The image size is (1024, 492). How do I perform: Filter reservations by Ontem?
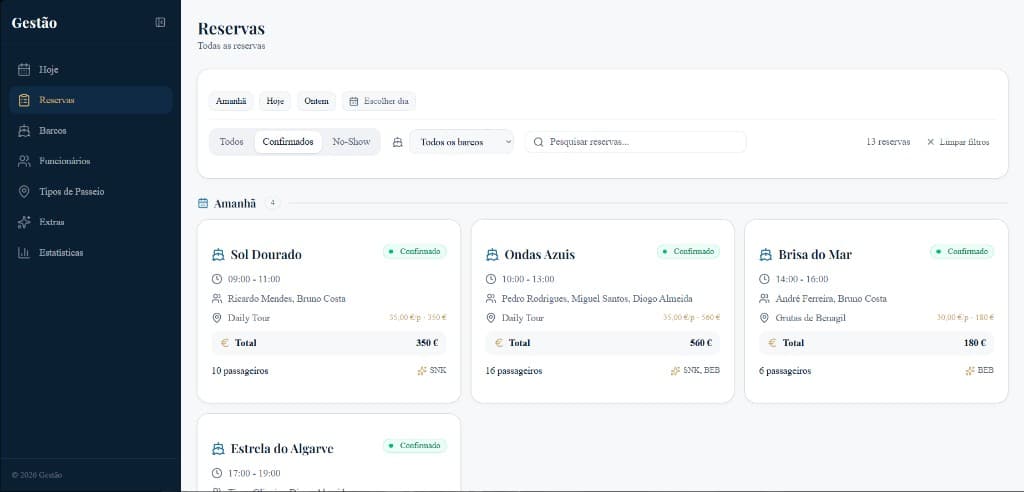pyautogui.click(x=316, y=101)
